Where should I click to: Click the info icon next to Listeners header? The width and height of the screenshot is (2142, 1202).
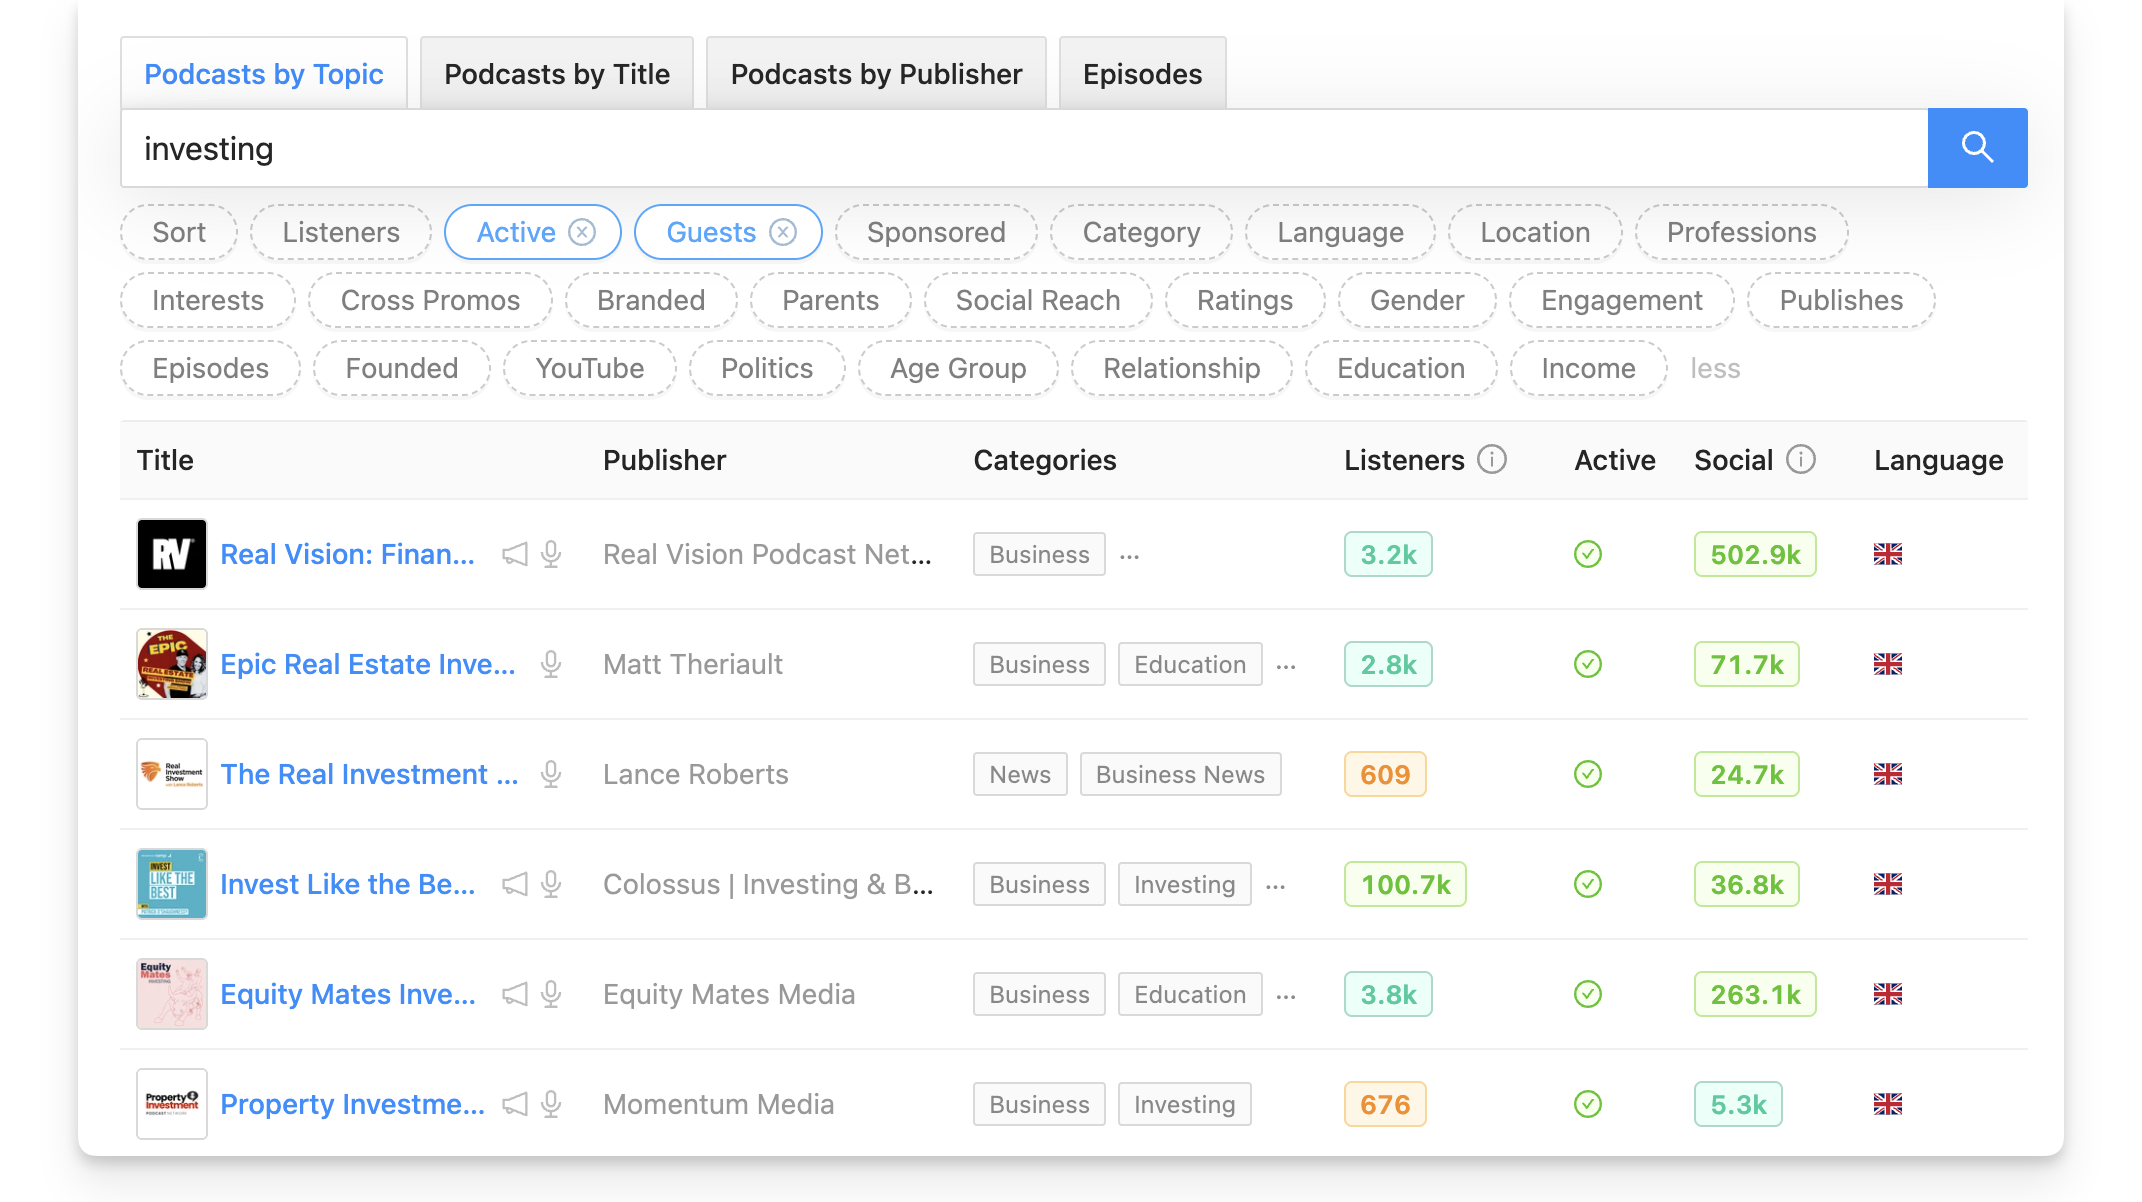pyautogui.click(x=1491, y=460)
